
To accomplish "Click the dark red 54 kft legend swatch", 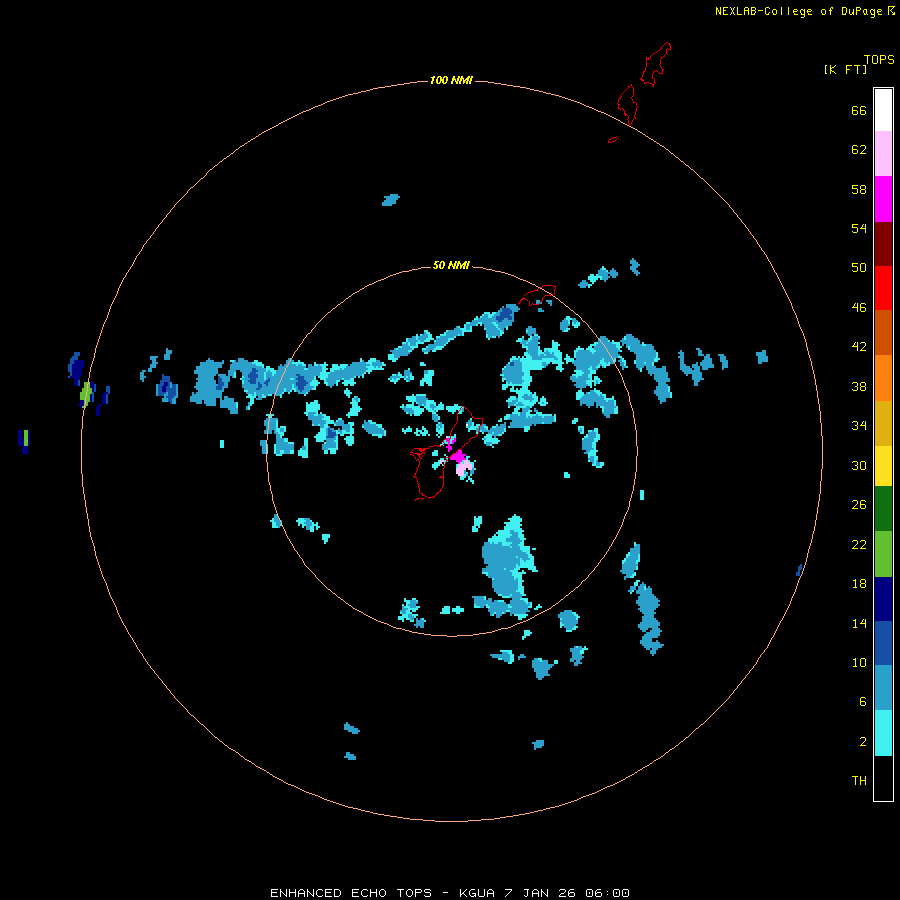I will click(x=883, y=244).
